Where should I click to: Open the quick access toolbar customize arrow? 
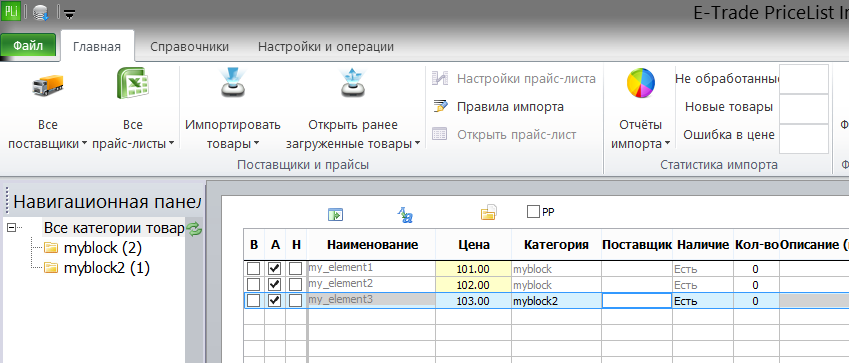click(x=69, y=14)
